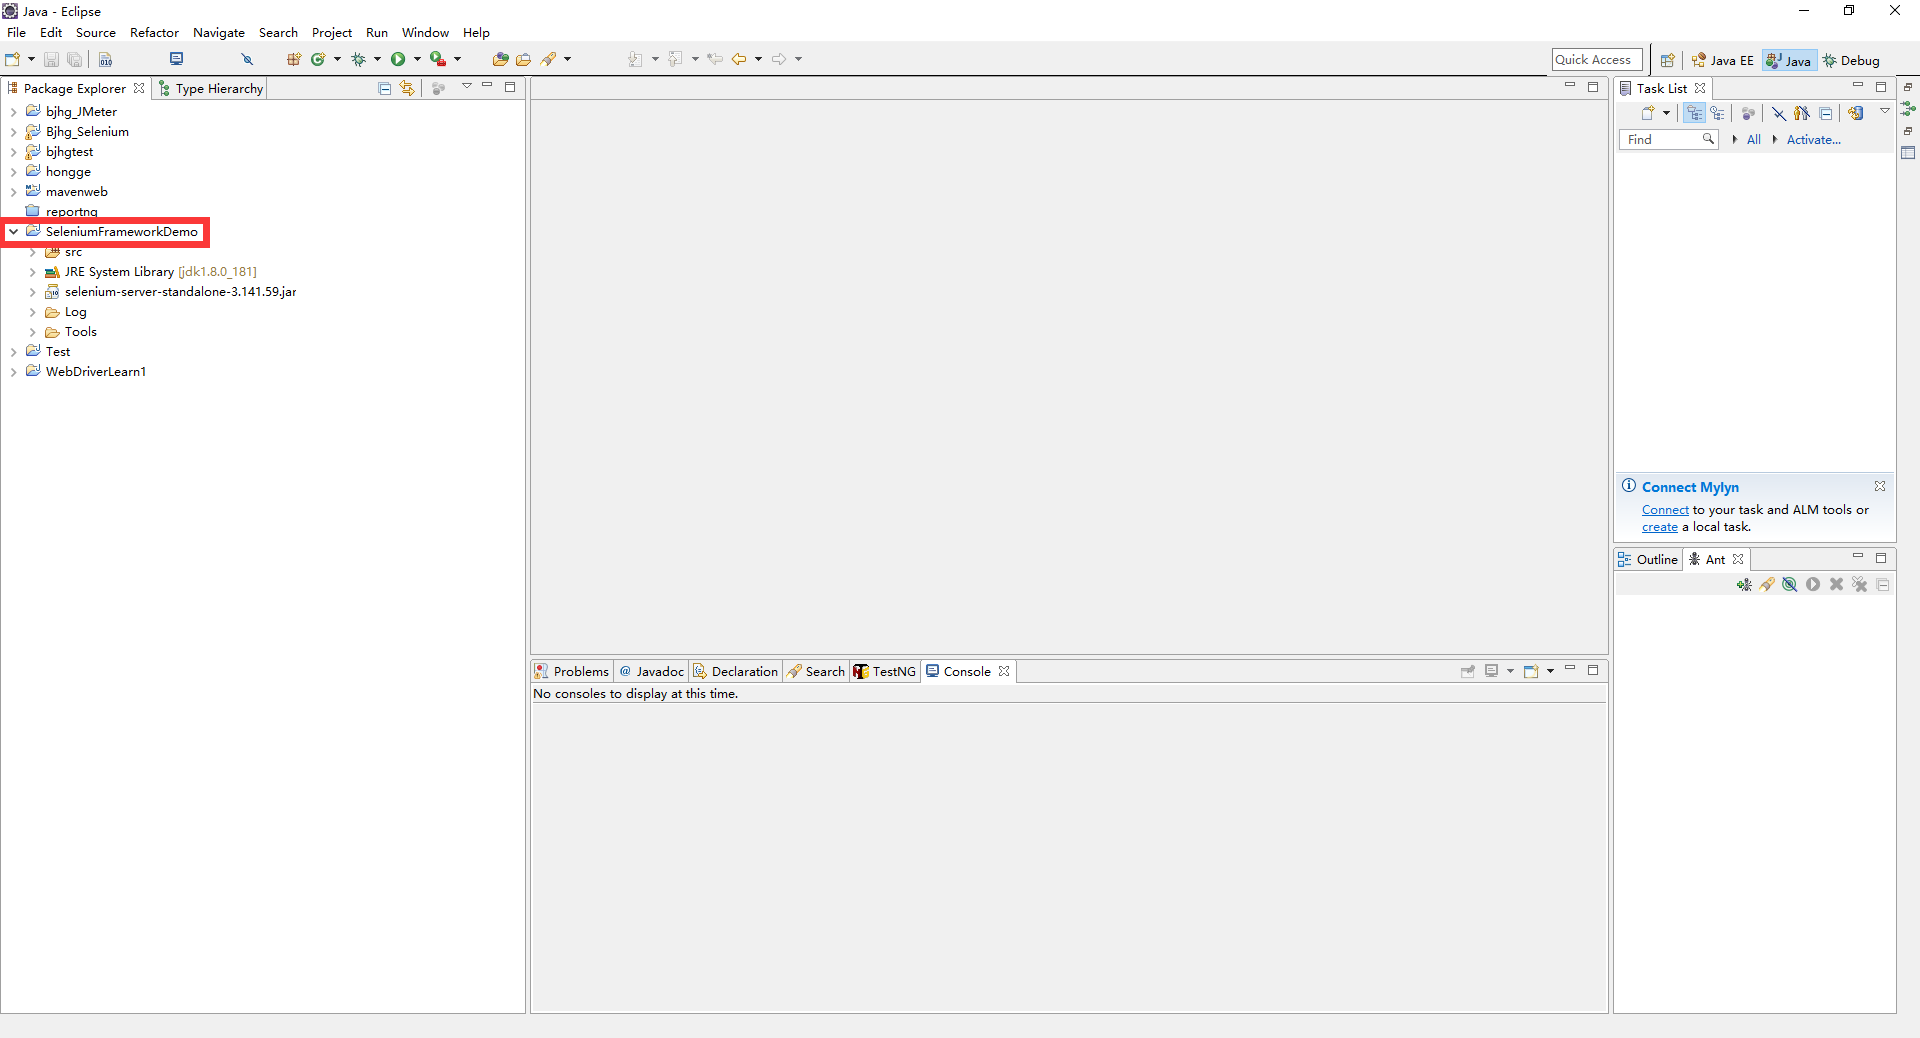Click the right-edge trim hierarchy icon
This screenshot has width=1920, height=1038.
1908,109
